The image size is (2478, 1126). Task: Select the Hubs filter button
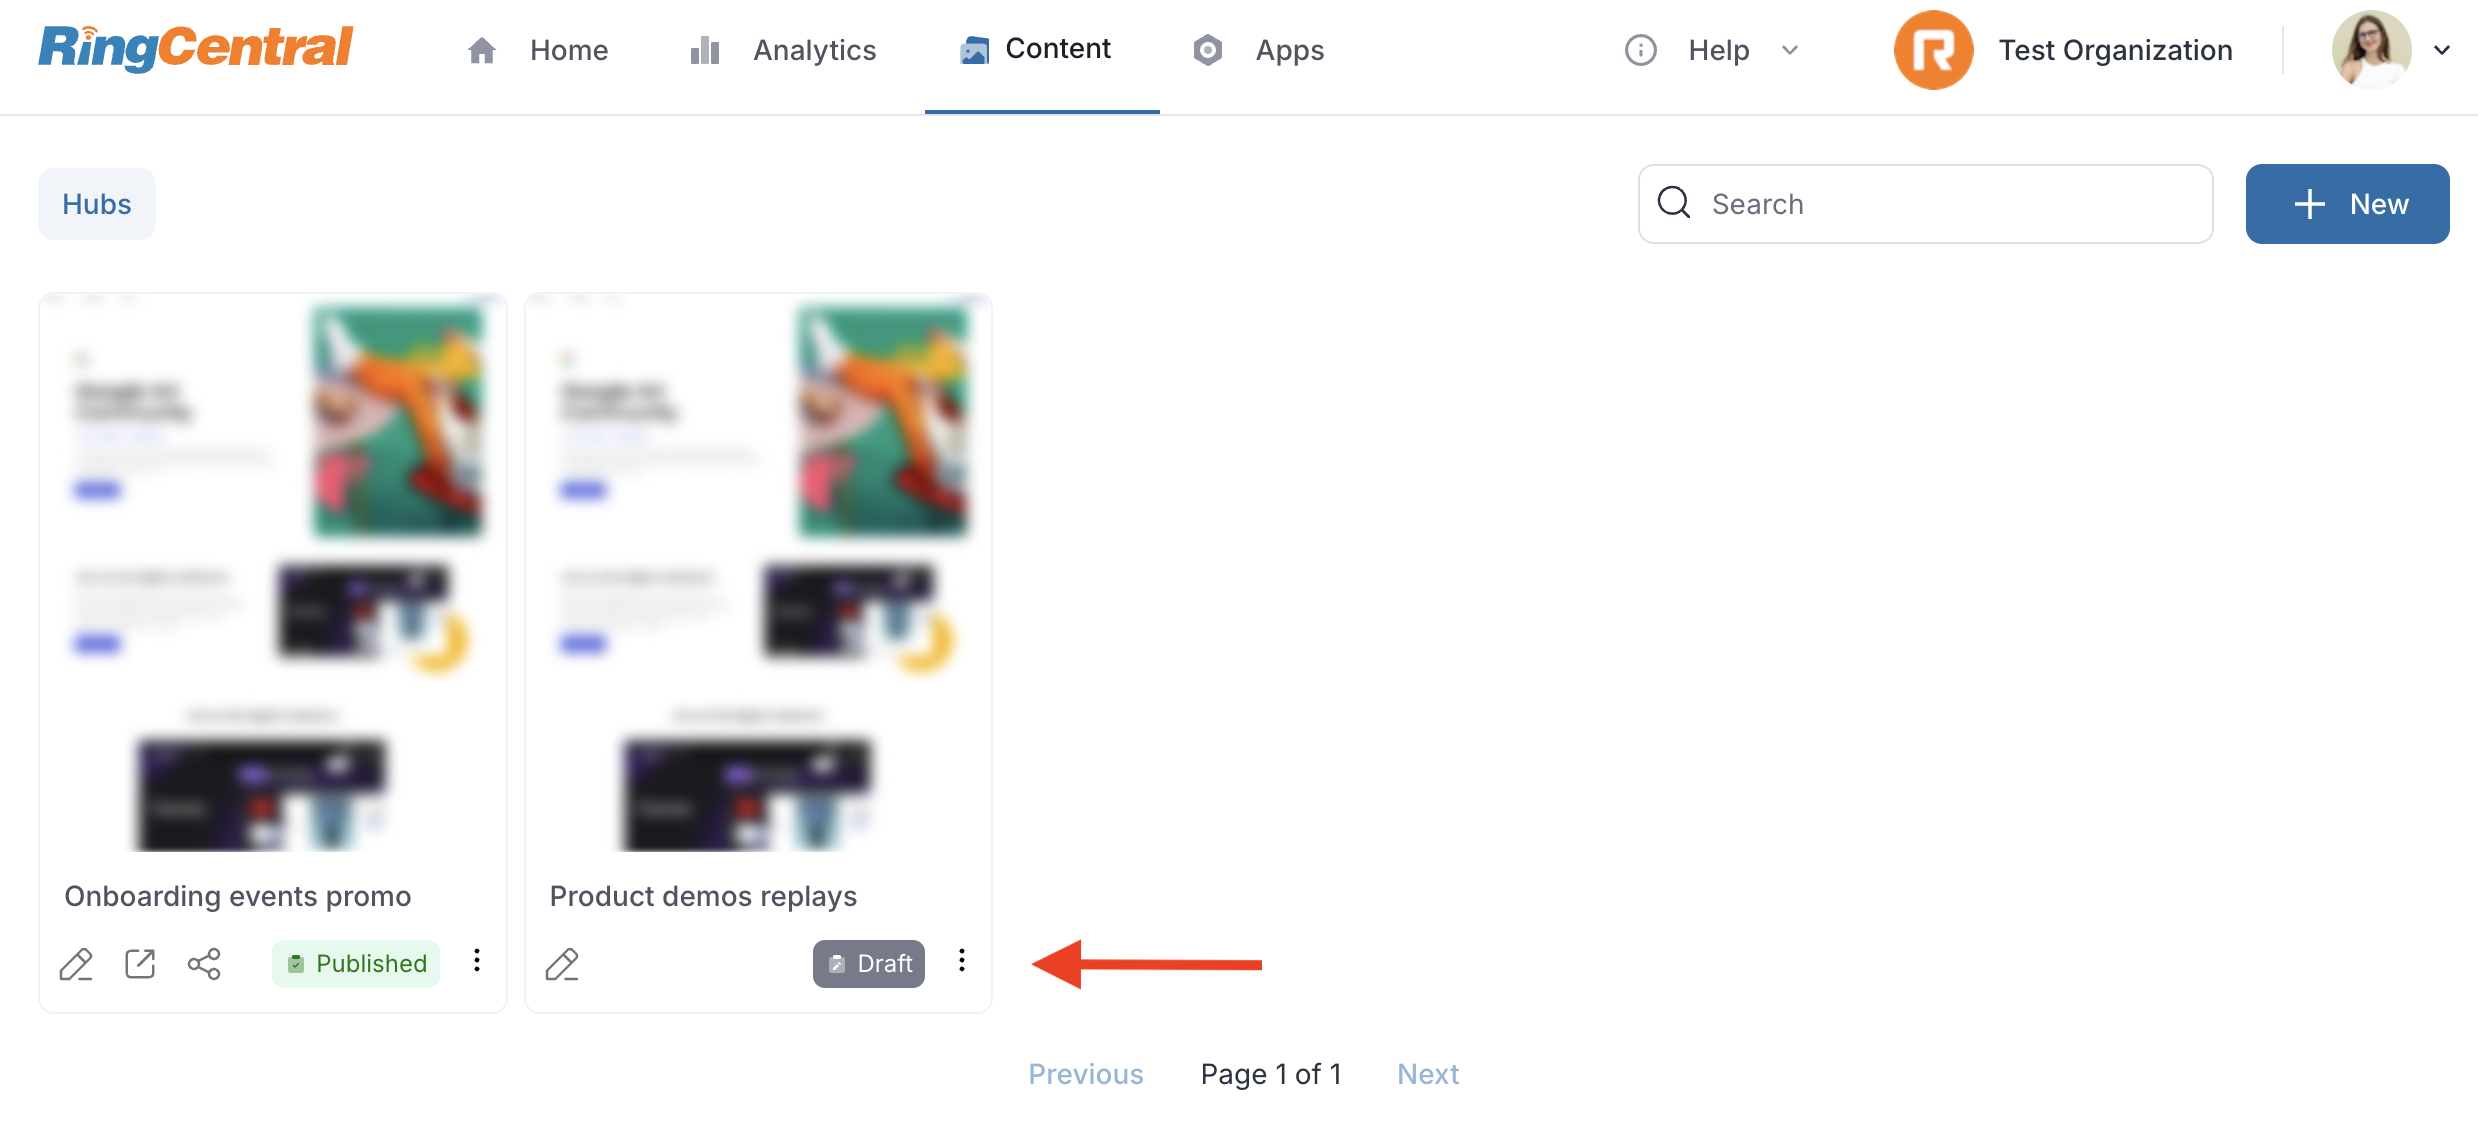[97, 204]
